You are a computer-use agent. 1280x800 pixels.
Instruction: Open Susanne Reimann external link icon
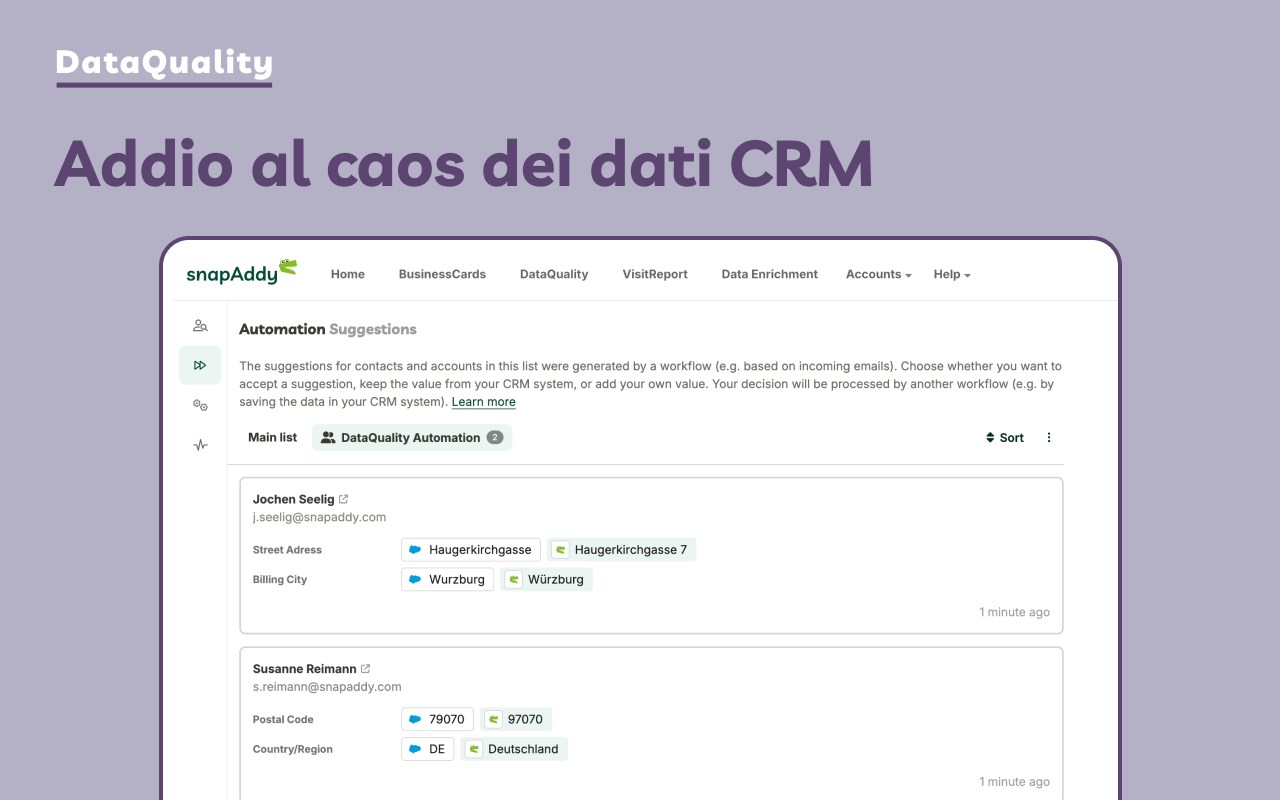[x=365, y=669]
